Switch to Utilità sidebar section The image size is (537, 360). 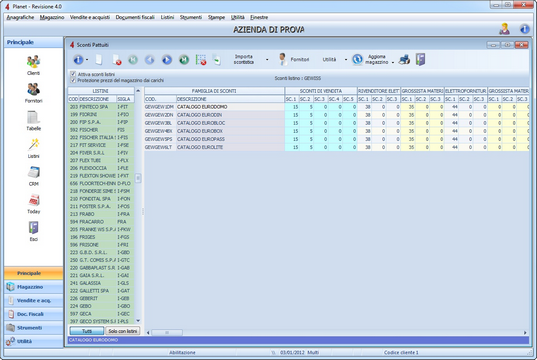point(34,341)
